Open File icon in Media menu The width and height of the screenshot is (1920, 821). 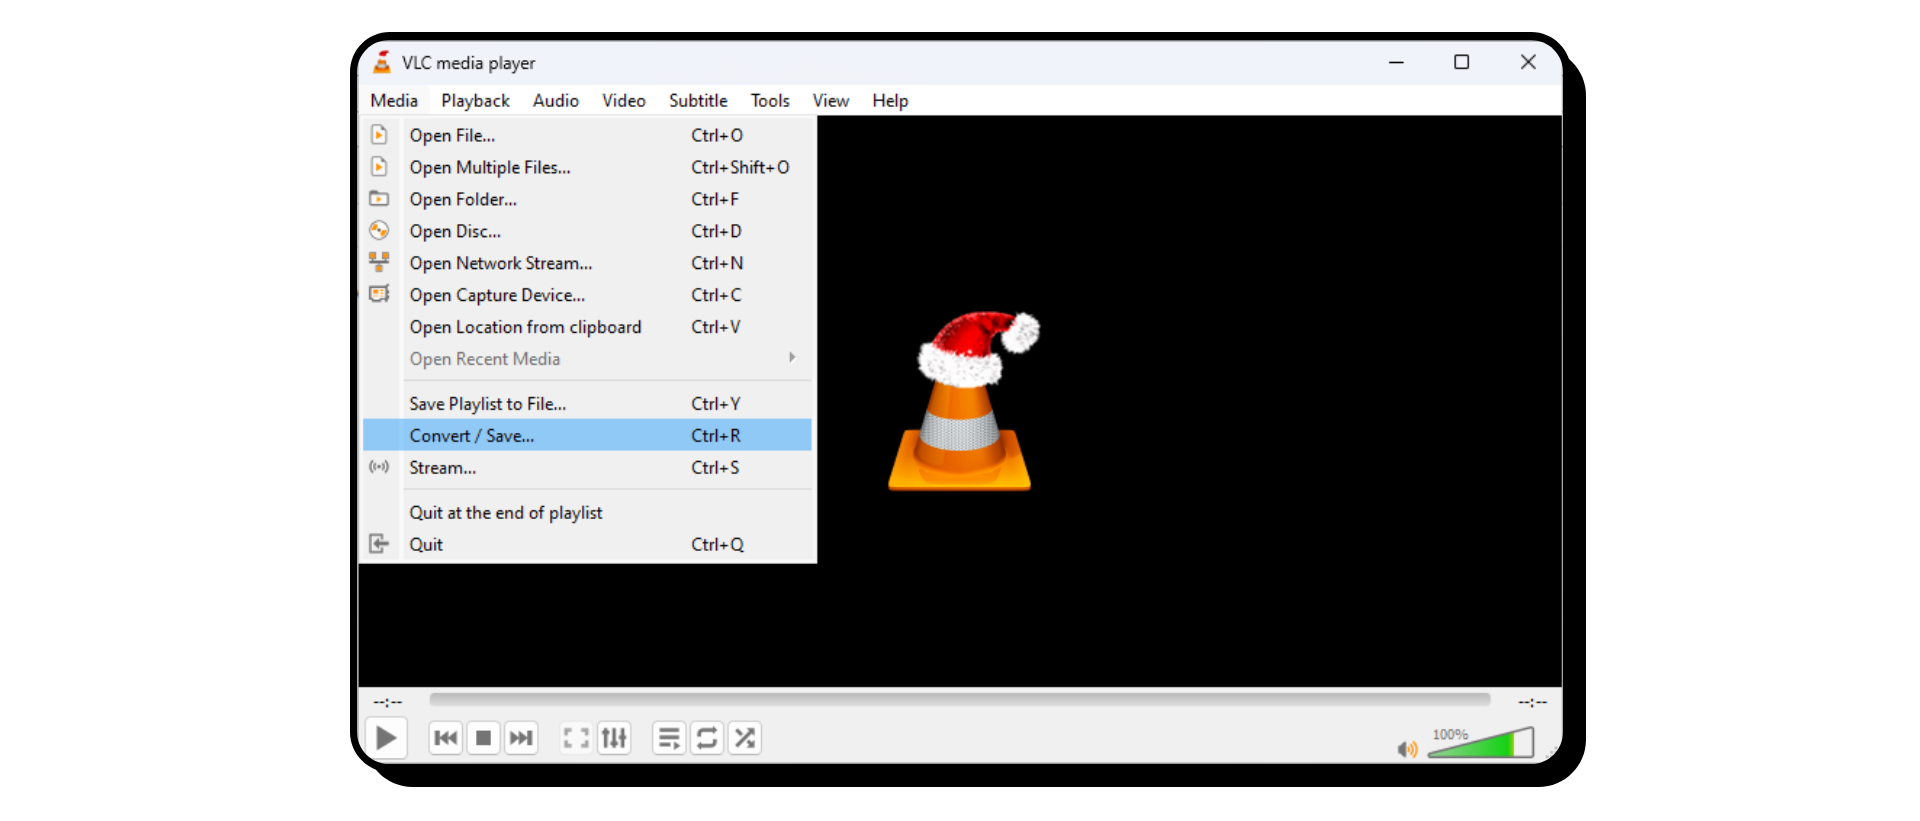click(379, 135)
